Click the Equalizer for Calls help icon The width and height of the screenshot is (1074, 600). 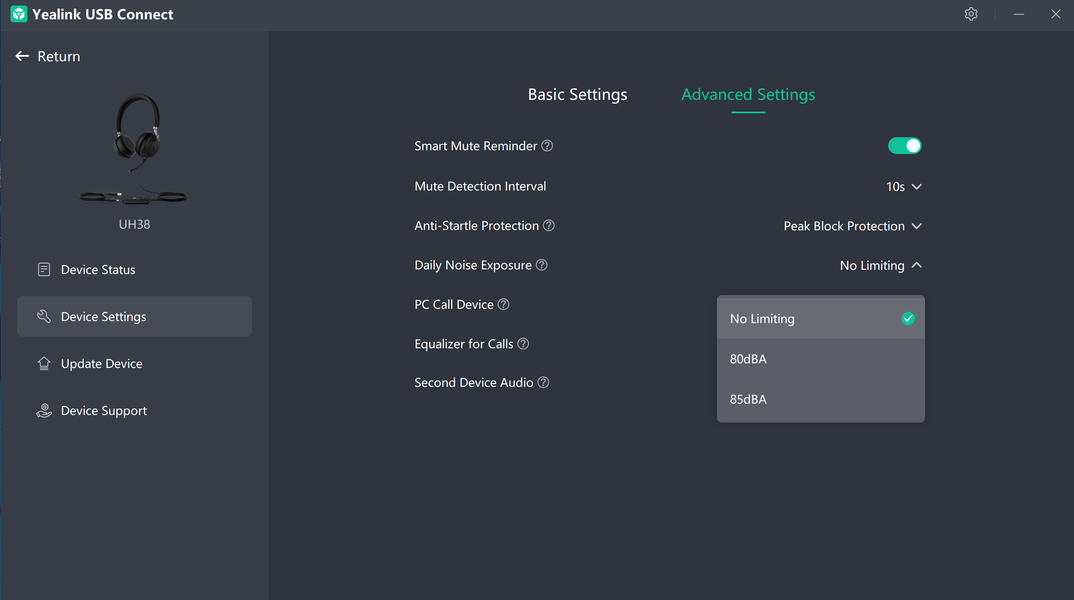click(x=523, y=344)
